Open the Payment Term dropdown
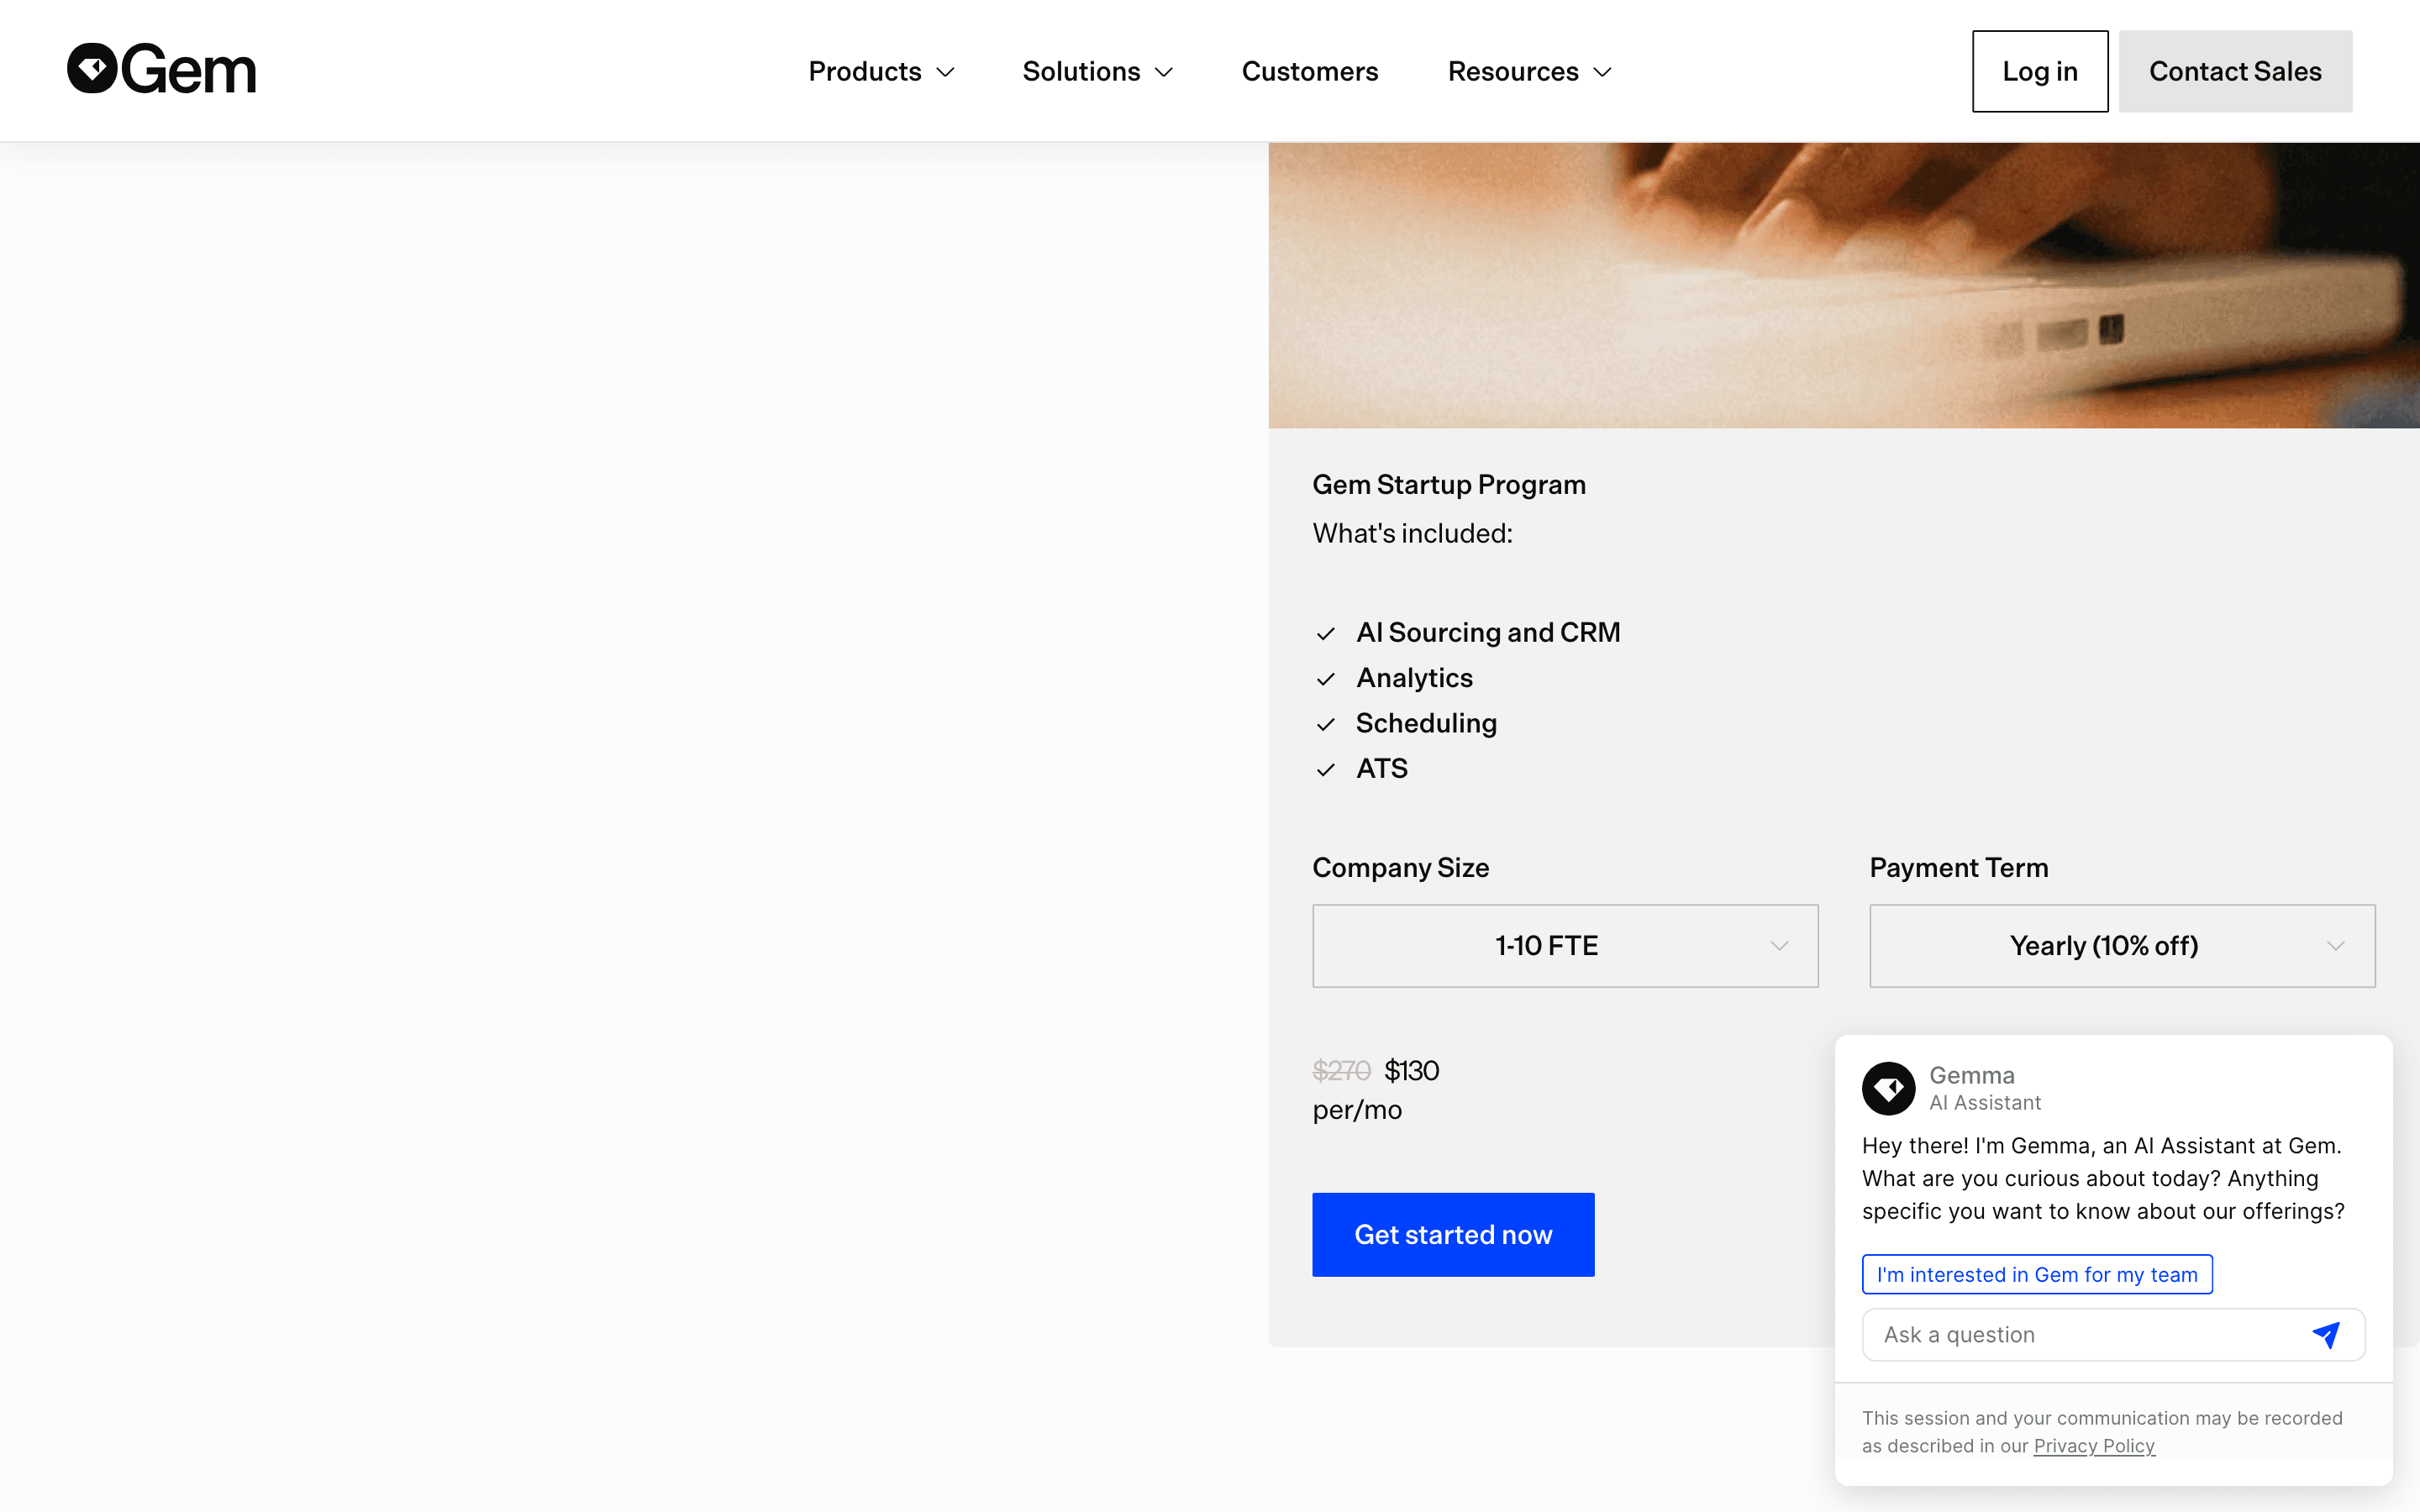The image size is (2420, 1512). 2122,946
